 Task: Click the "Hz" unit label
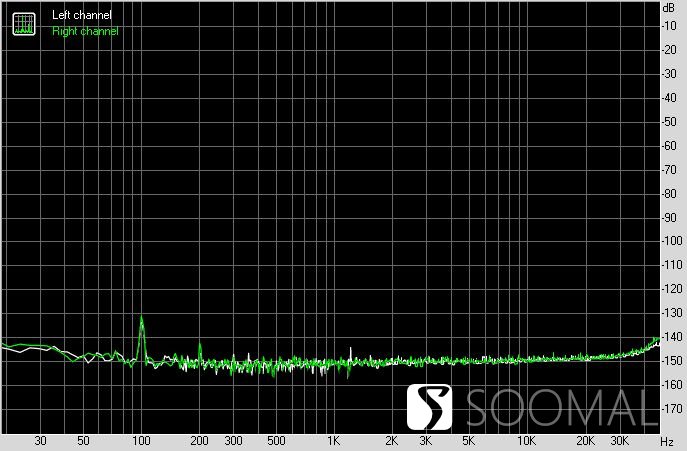pos(667,441)
